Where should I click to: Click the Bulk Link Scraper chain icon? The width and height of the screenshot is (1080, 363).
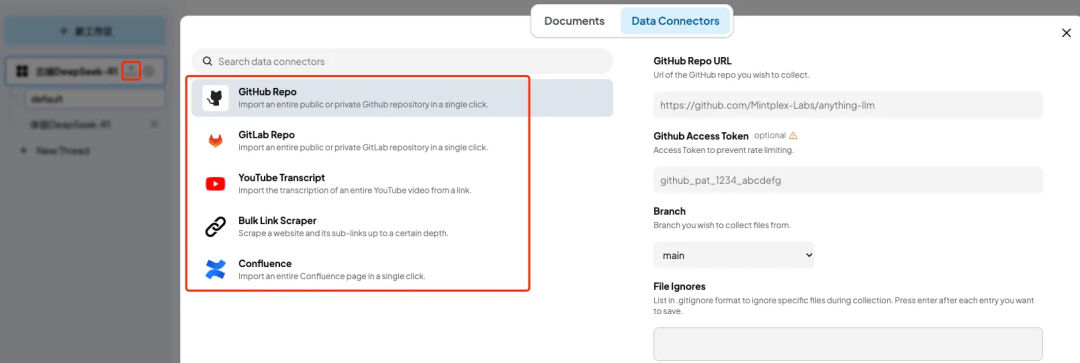(x=216, y=227)
